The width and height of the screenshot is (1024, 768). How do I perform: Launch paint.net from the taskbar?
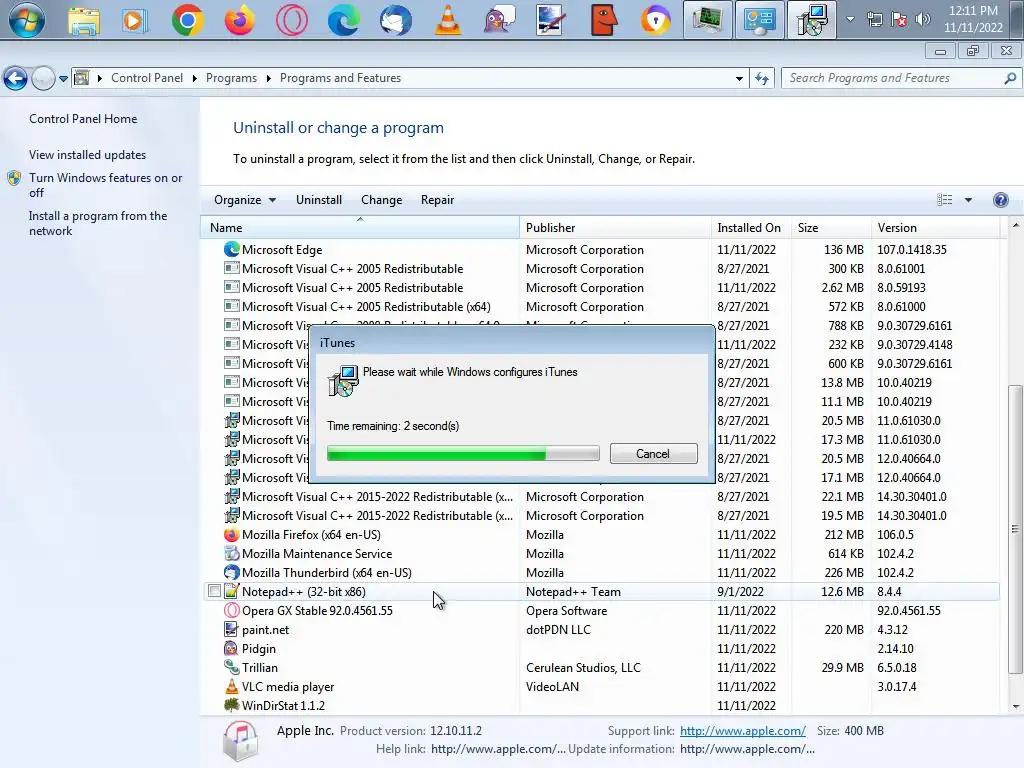(x=551, y=20)
